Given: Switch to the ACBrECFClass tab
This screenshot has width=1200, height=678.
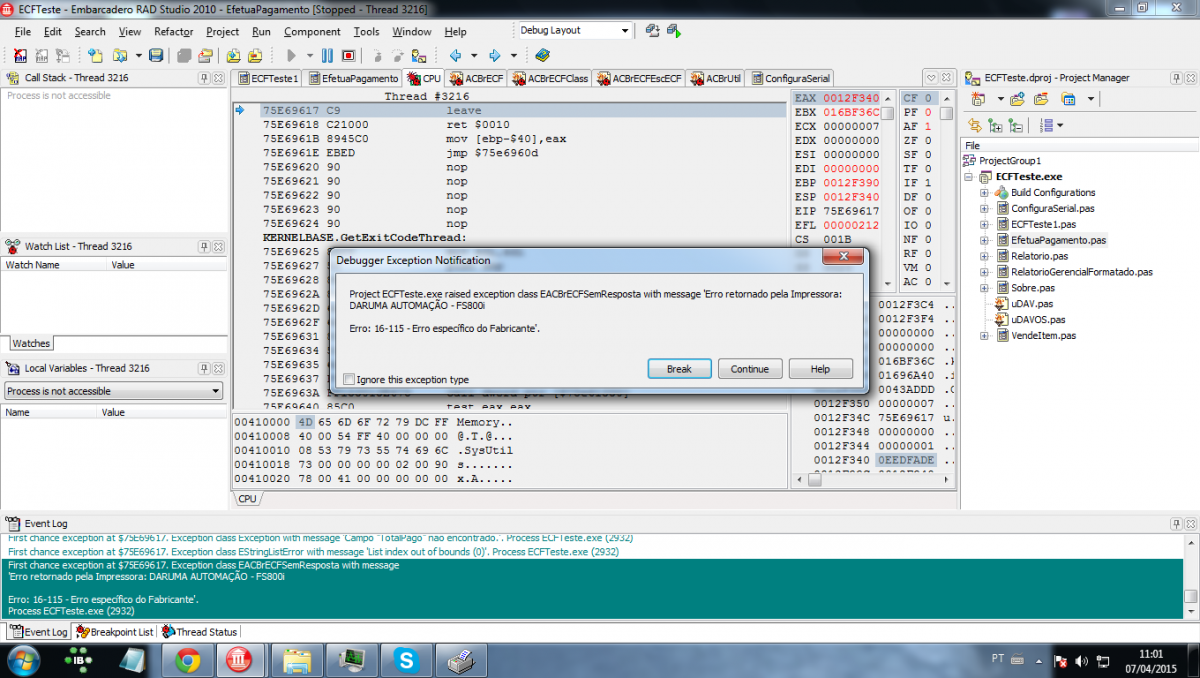Looking at the screenshot, I should pos(550,78).
